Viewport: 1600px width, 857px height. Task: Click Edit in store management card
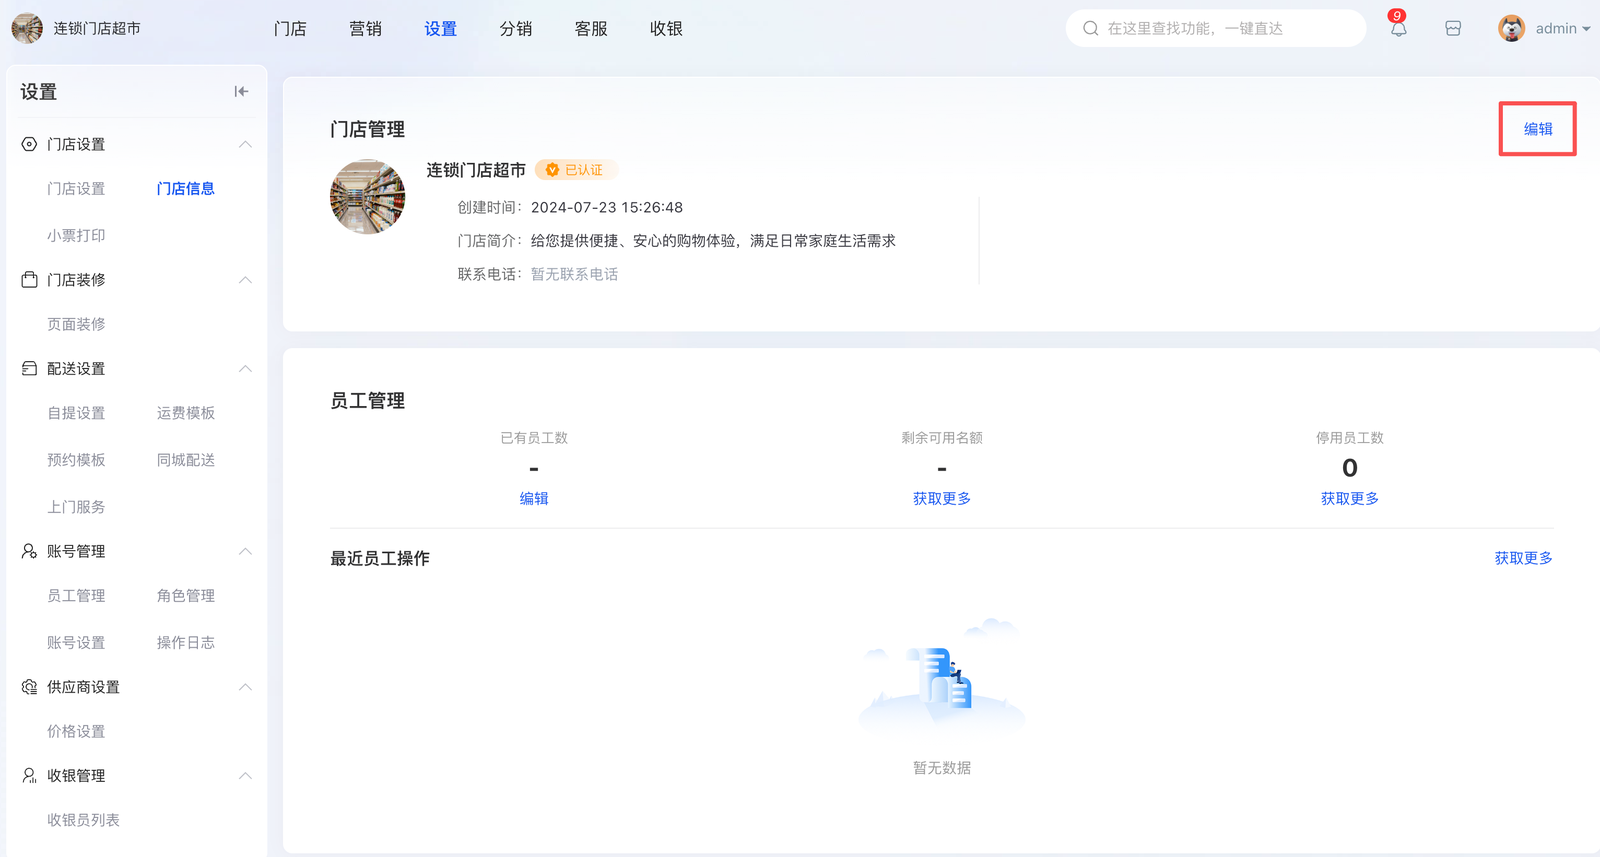point(1537,129)
